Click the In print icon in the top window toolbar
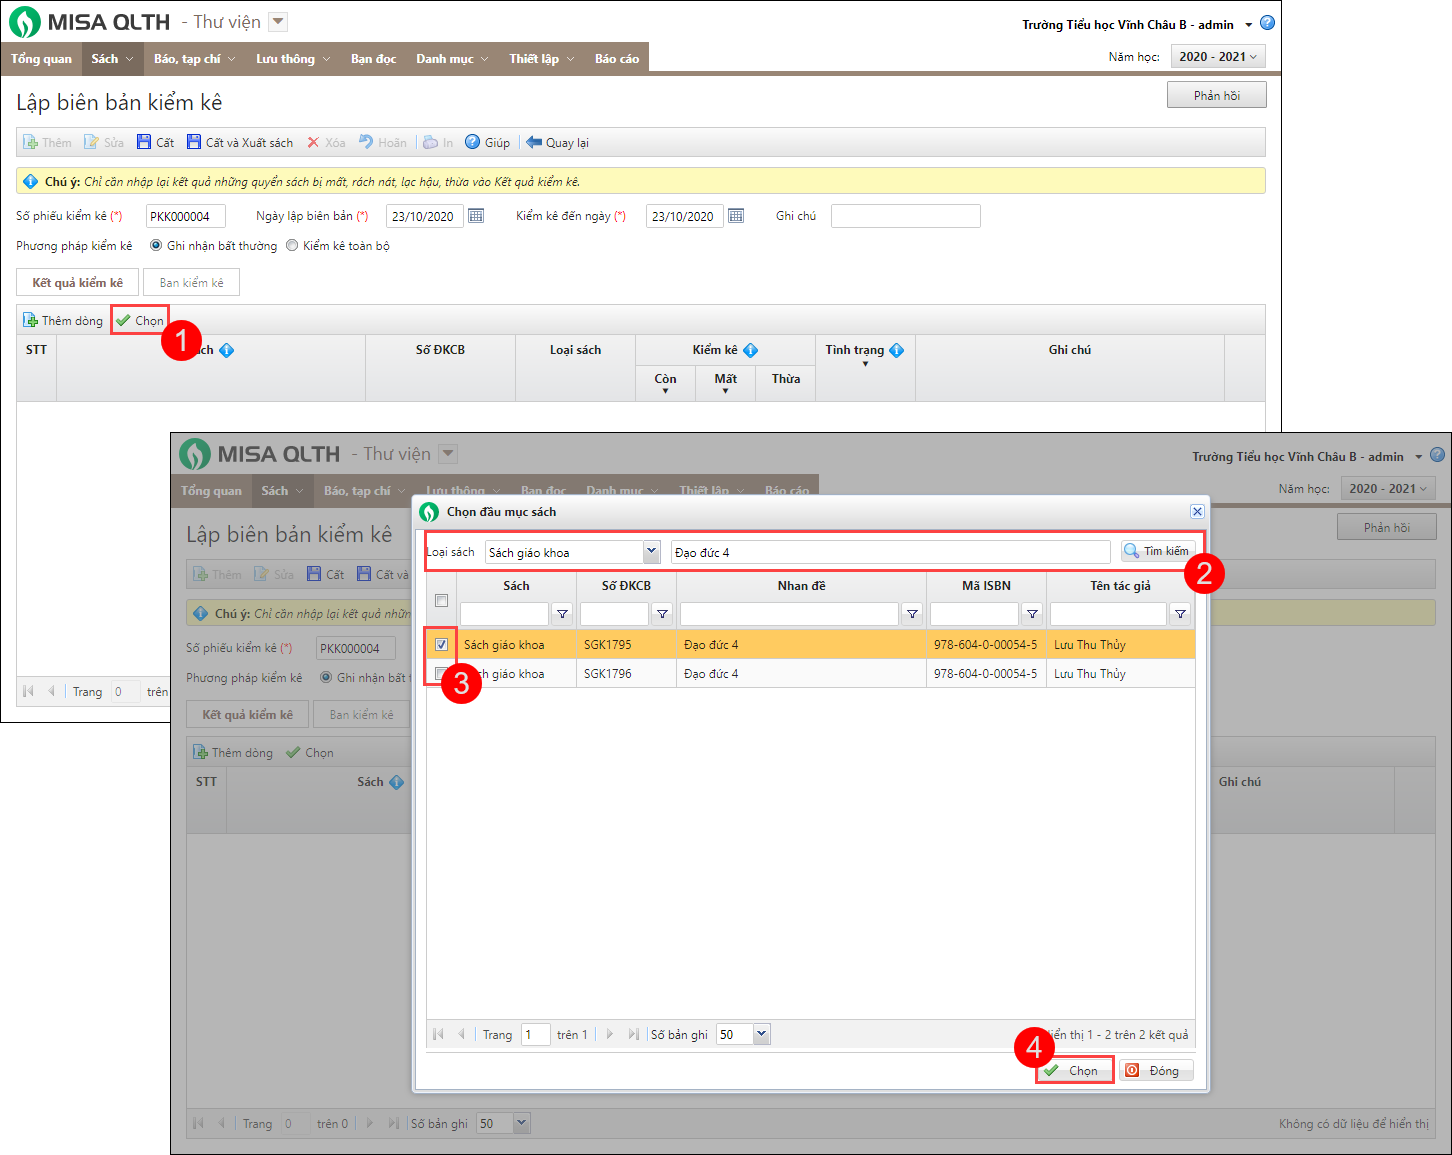 click(x=431, y=142)
